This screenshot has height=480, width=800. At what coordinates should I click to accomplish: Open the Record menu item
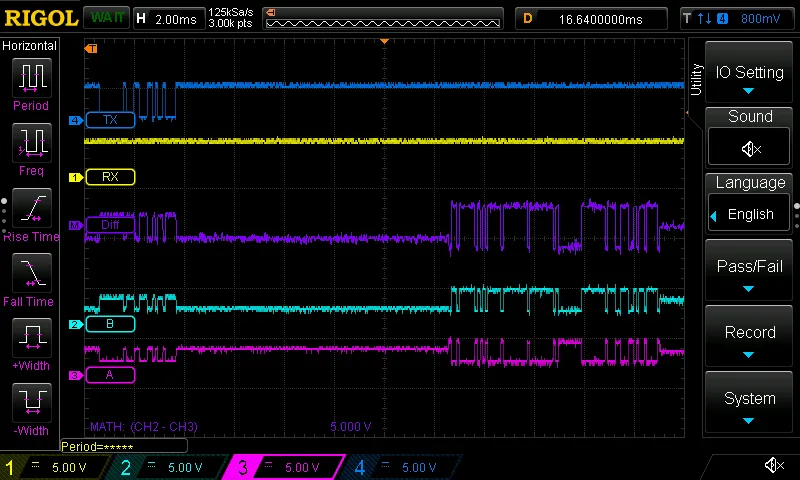(x=749, y=340)
